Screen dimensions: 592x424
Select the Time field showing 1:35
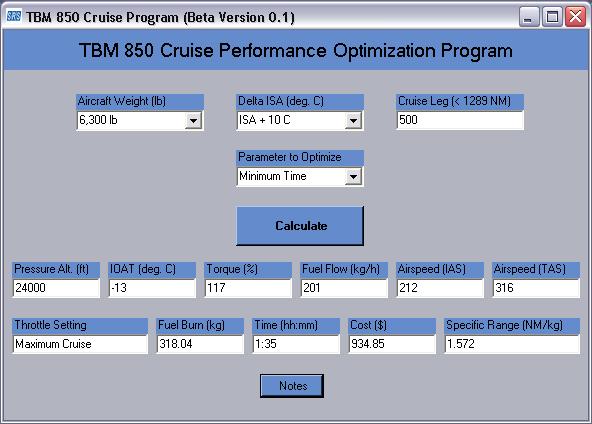click(x=296, y=344)
